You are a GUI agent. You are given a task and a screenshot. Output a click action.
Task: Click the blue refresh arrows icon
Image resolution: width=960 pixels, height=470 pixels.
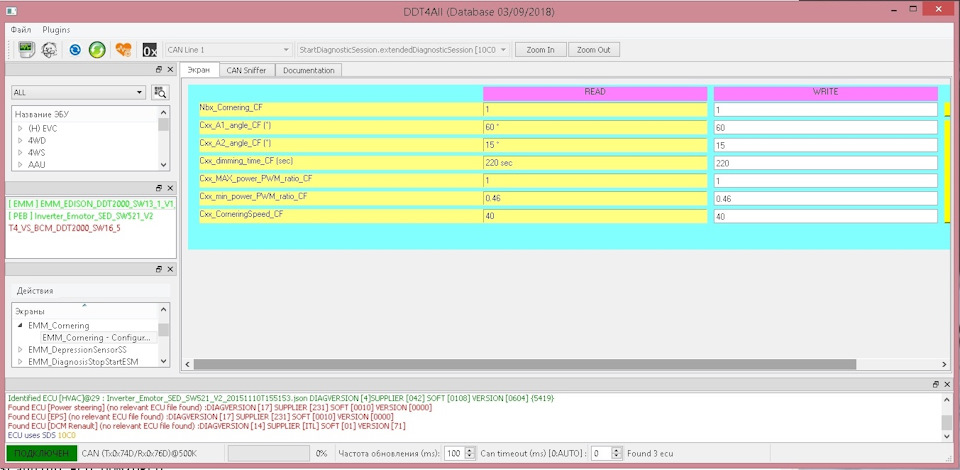[75, 50]
